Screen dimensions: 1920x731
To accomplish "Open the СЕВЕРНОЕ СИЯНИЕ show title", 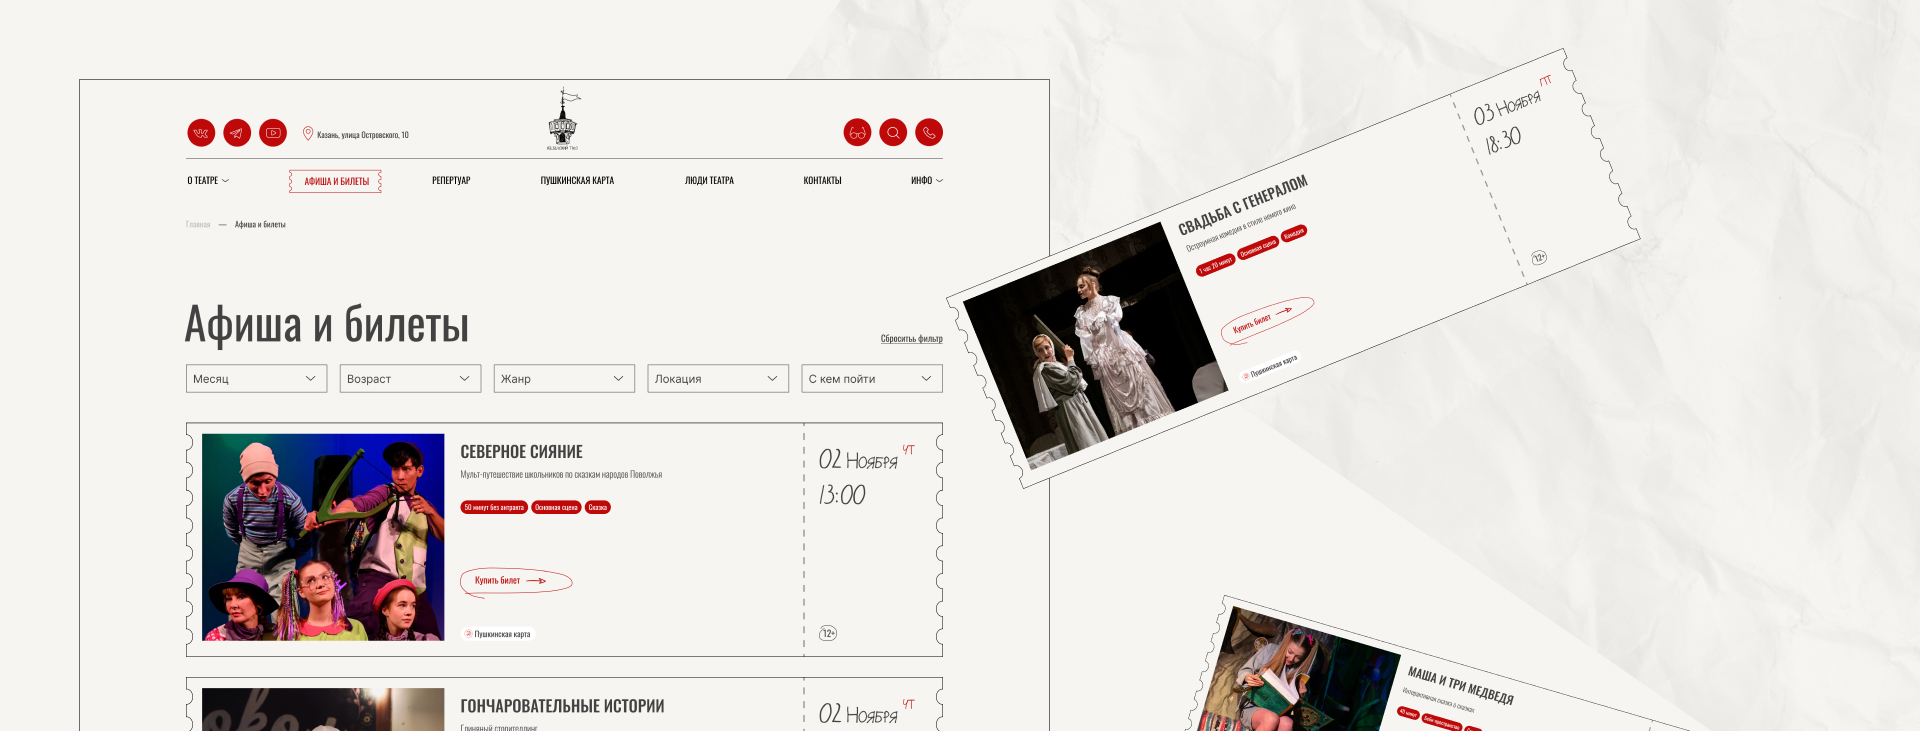I will pyautogui.click(x=521, y=452).
